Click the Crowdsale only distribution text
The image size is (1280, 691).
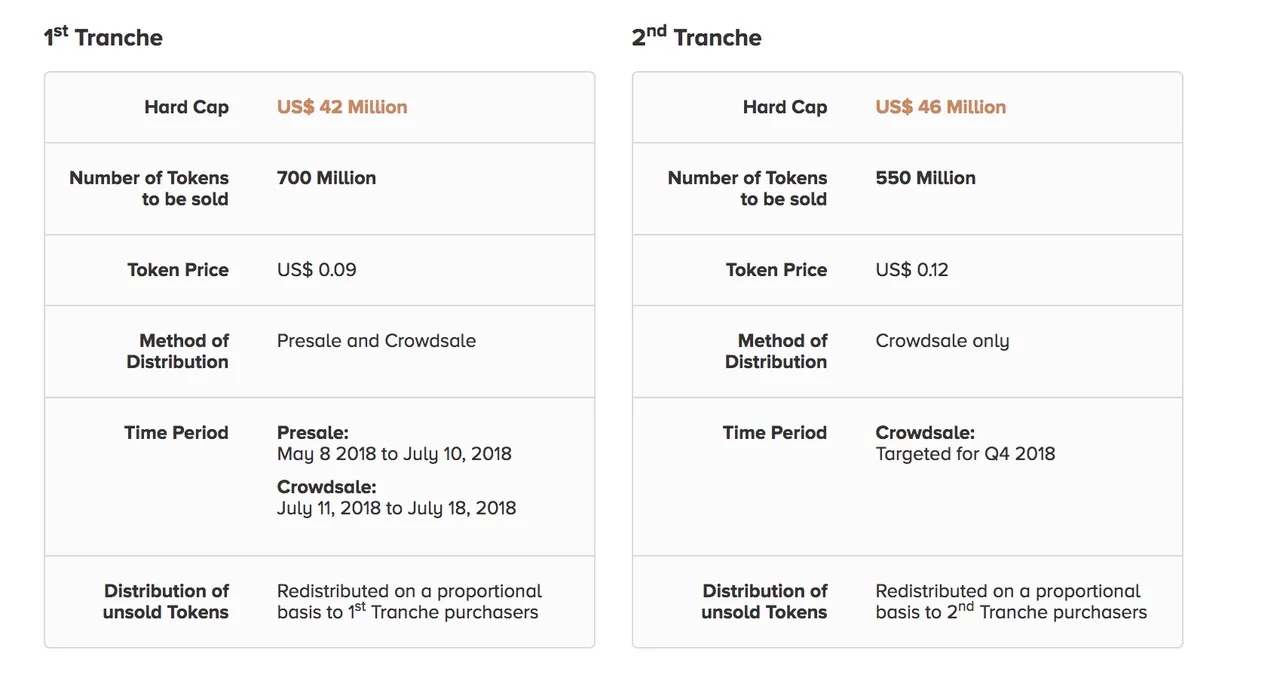(x=943, y=342)
